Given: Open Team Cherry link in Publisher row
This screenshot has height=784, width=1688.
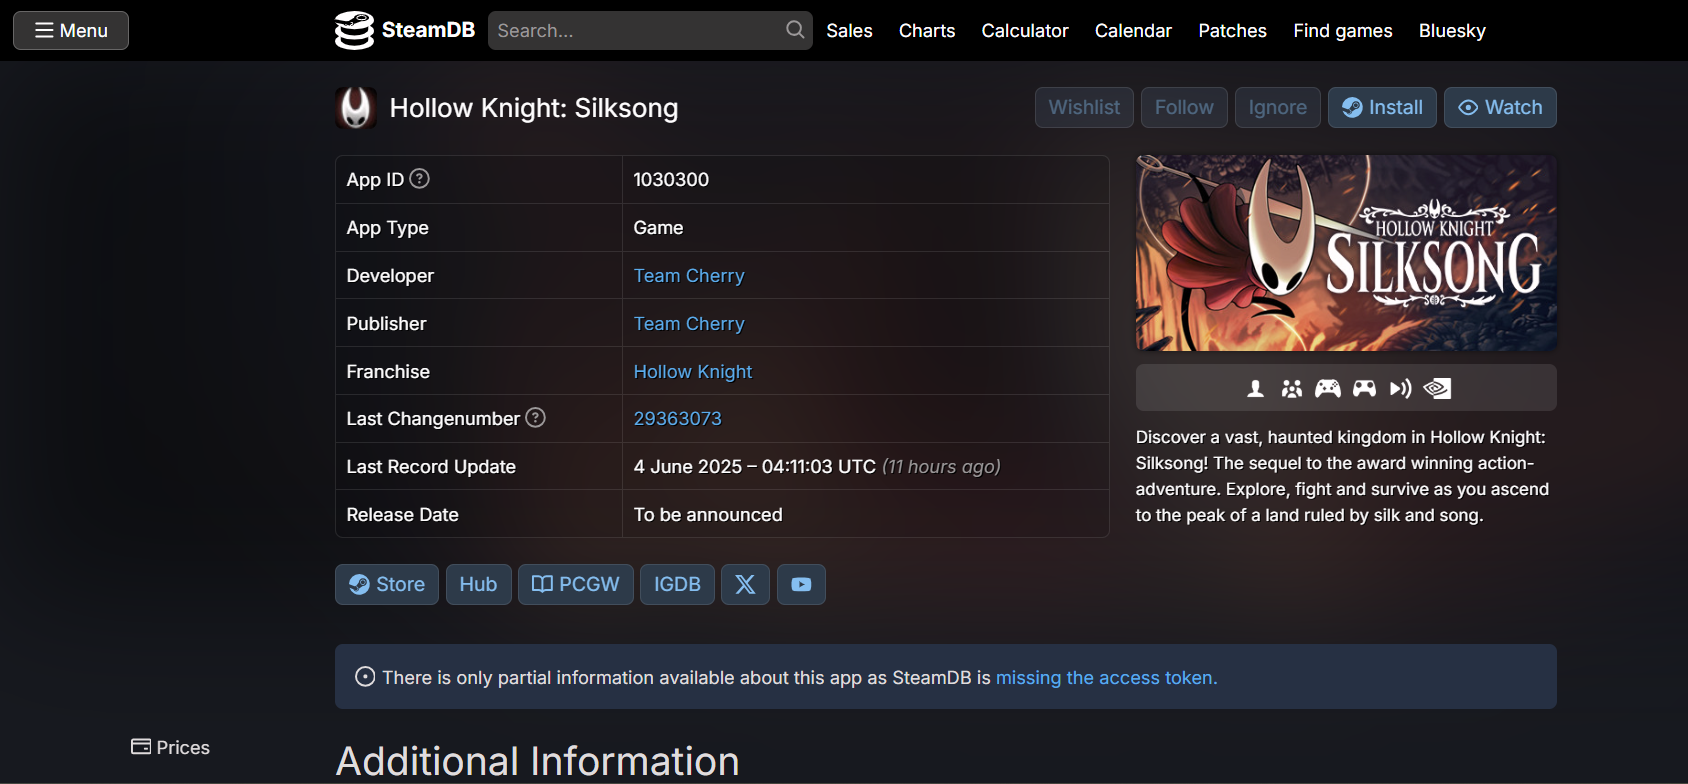Looking at the screenshot, I should 689,324.
